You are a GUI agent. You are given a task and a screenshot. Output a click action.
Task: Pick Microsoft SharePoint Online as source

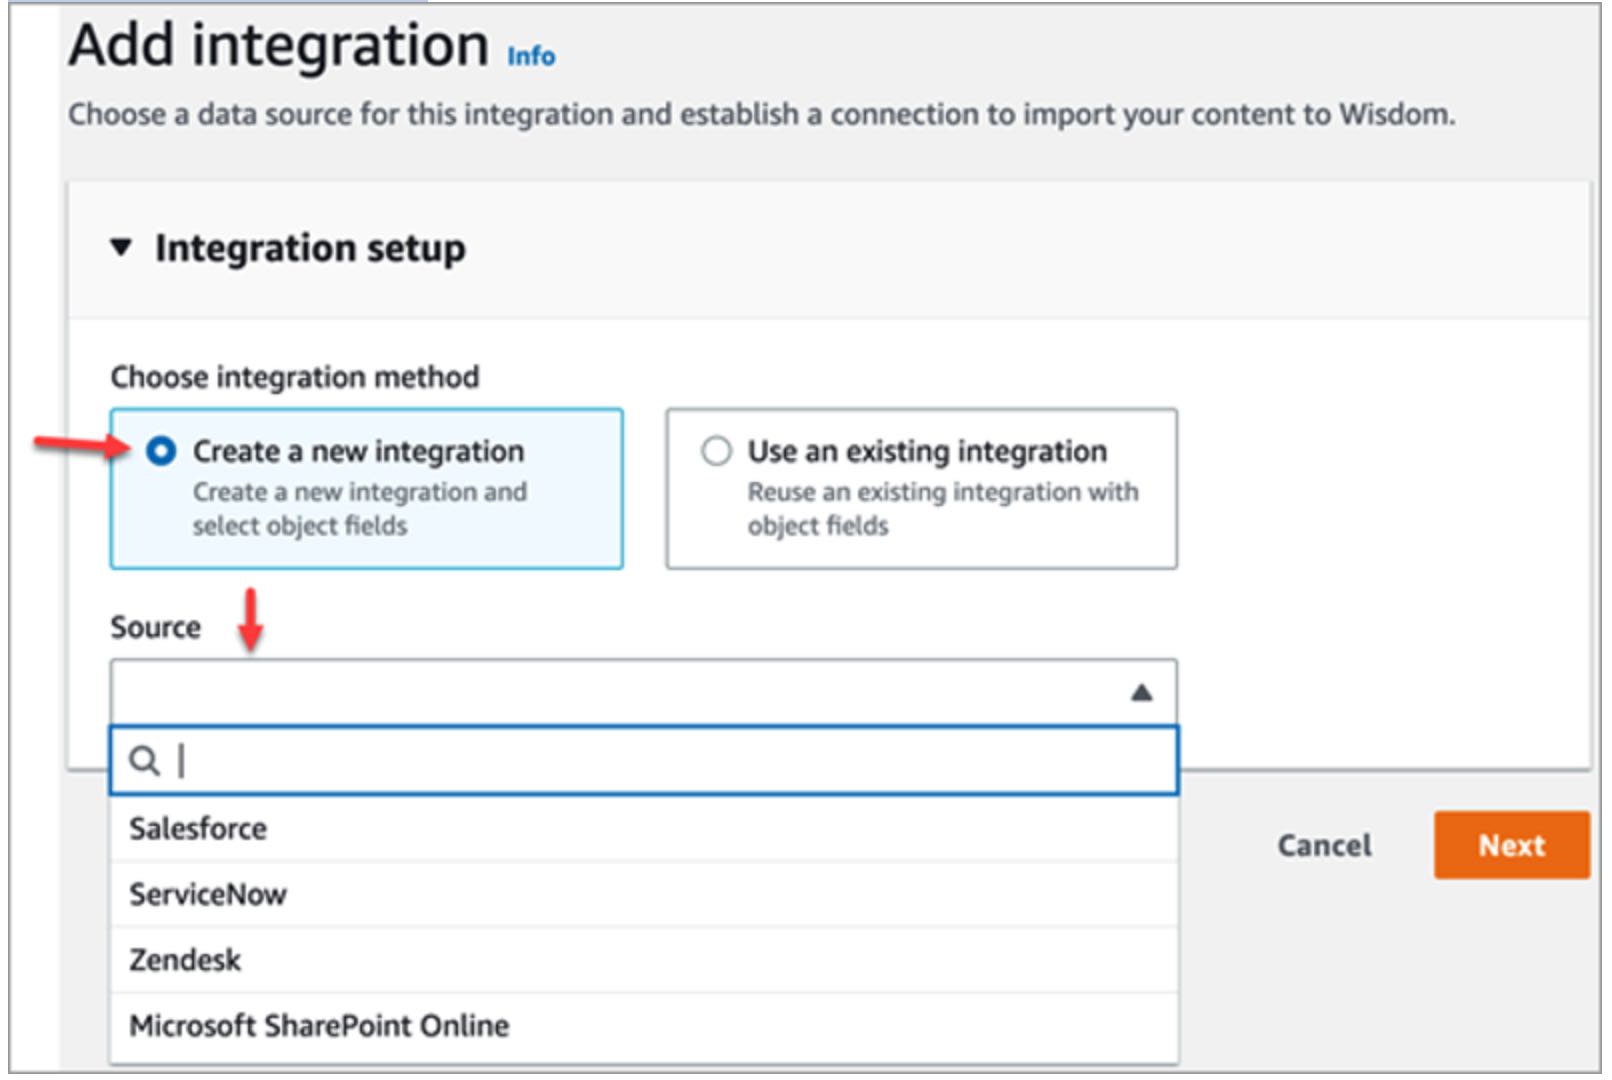[x=319, y=1026]
